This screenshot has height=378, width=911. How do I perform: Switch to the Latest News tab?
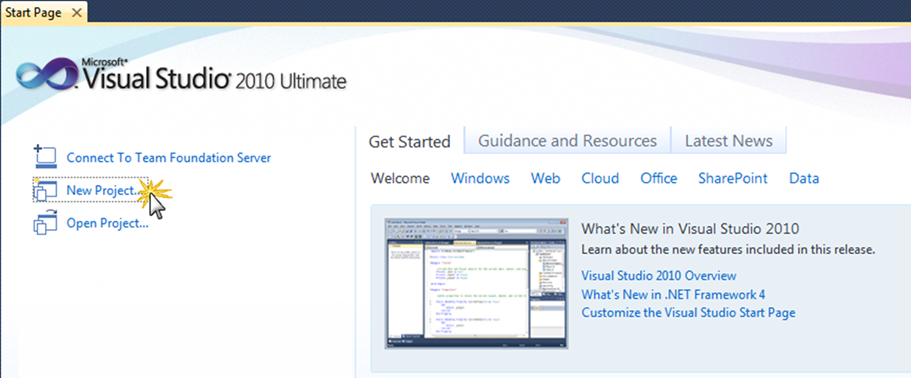(729, 141)
